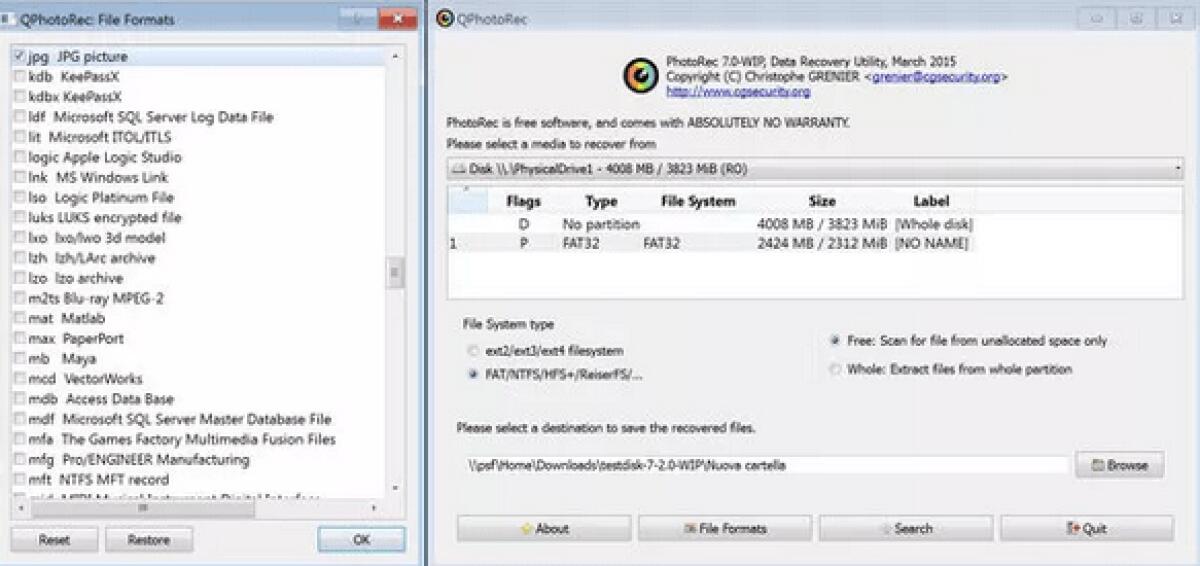Click the magnifier icon on Search button

tap(886, 528)
